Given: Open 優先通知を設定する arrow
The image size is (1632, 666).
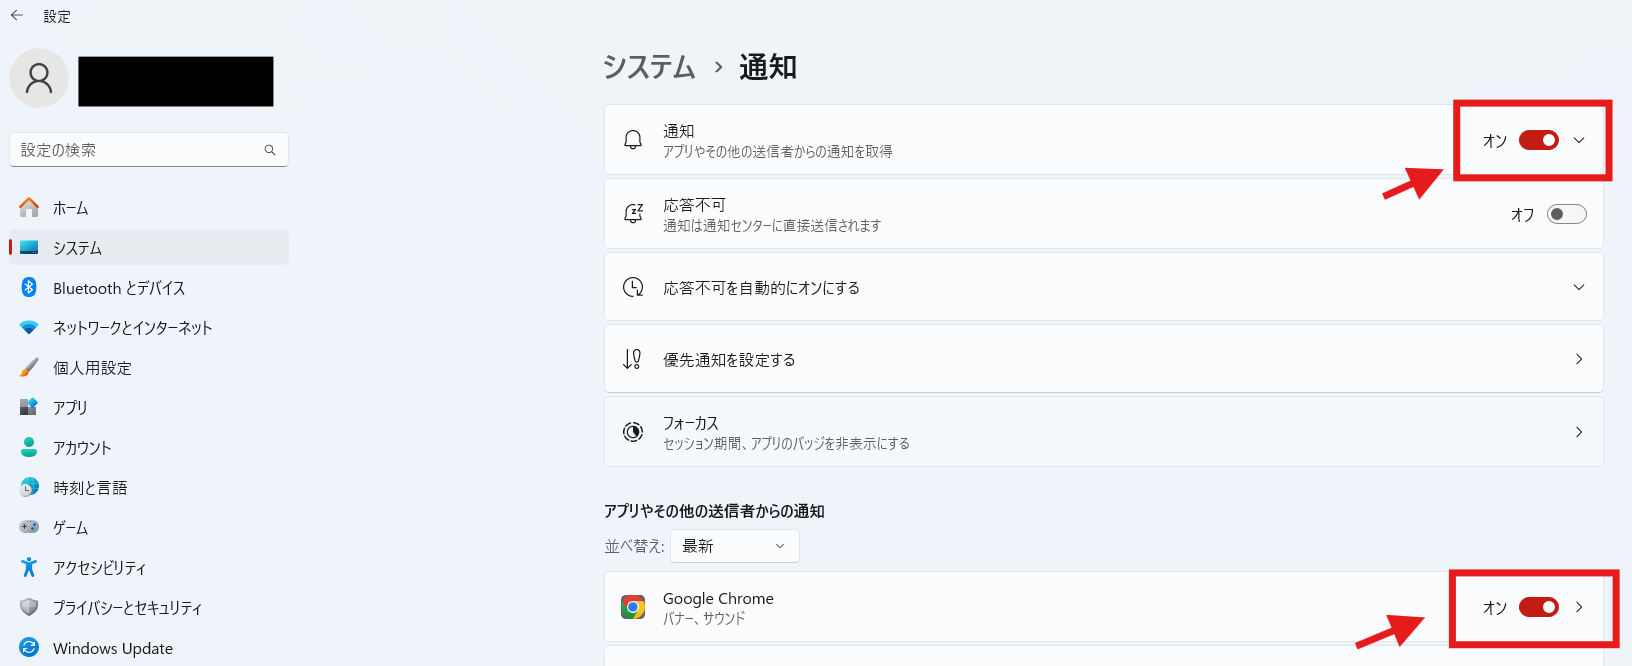Looking at the screenshot, I should (1579, 359).
